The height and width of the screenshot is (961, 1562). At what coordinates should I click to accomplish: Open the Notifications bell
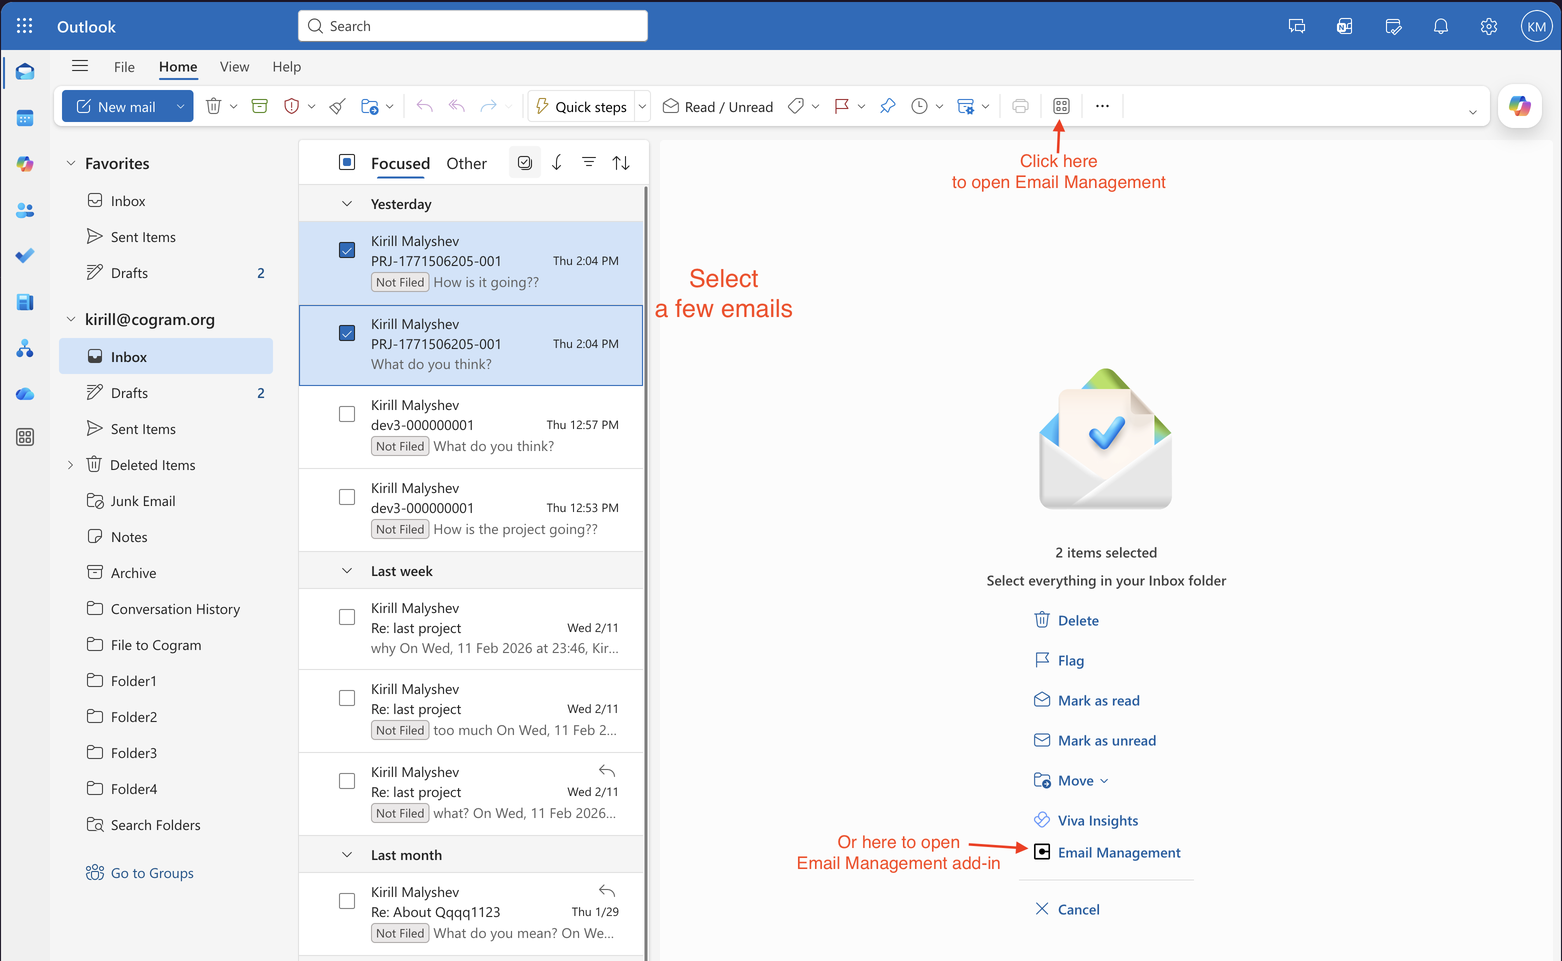(x=1441, y=26)
